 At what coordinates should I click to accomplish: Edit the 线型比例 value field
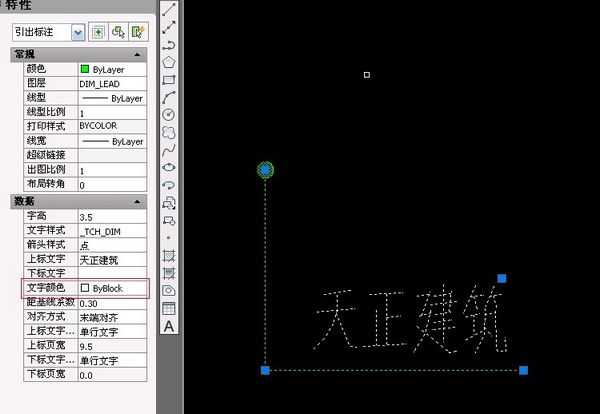tap(112, 112)
